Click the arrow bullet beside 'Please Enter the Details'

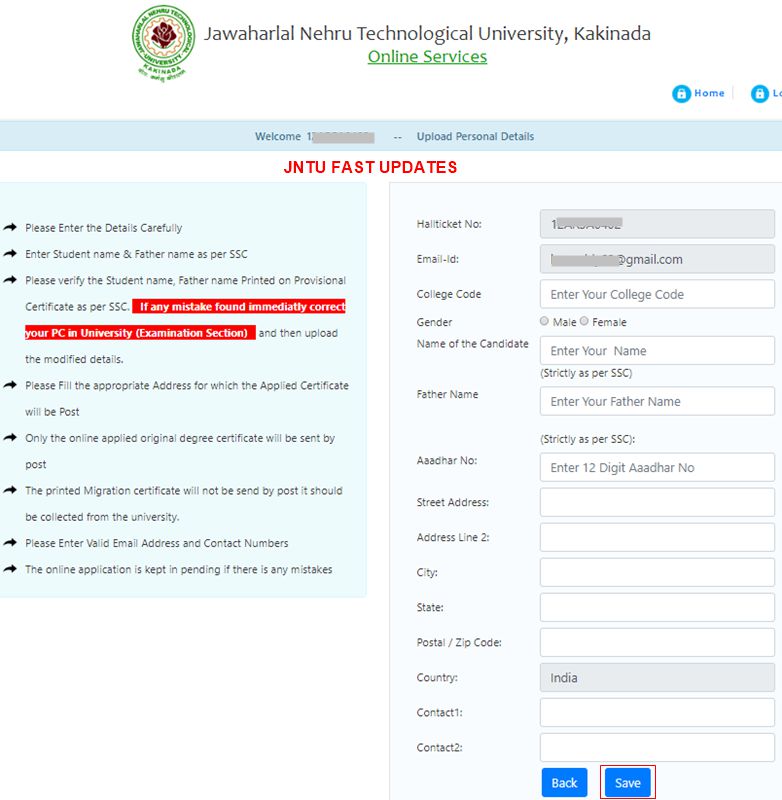pos(10,227)
